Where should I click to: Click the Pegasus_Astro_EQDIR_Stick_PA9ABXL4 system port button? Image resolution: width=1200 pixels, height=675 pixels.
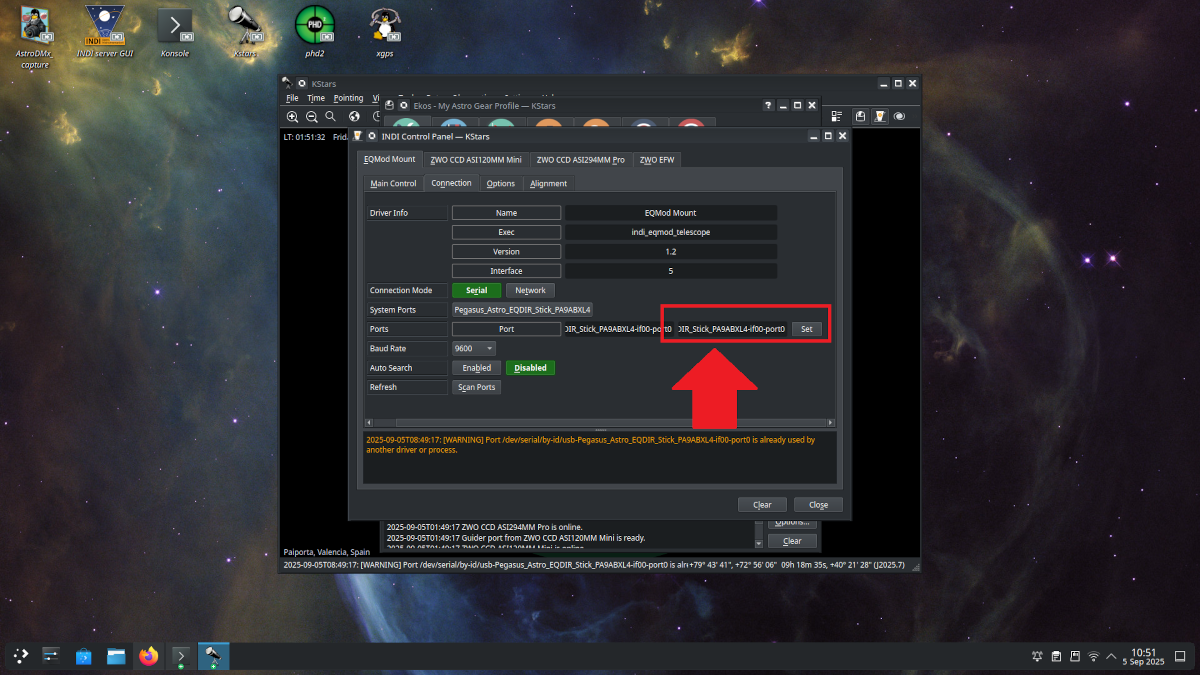click(x=522, y=310)
